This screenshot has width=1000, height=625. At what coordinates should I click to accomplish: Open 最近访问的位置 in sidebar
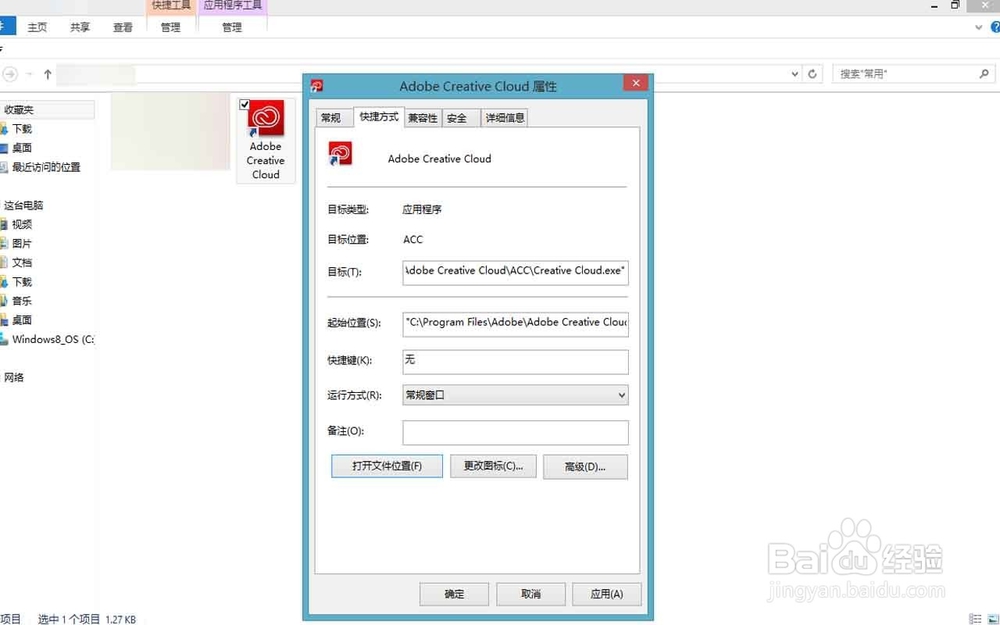pos(46,167)
